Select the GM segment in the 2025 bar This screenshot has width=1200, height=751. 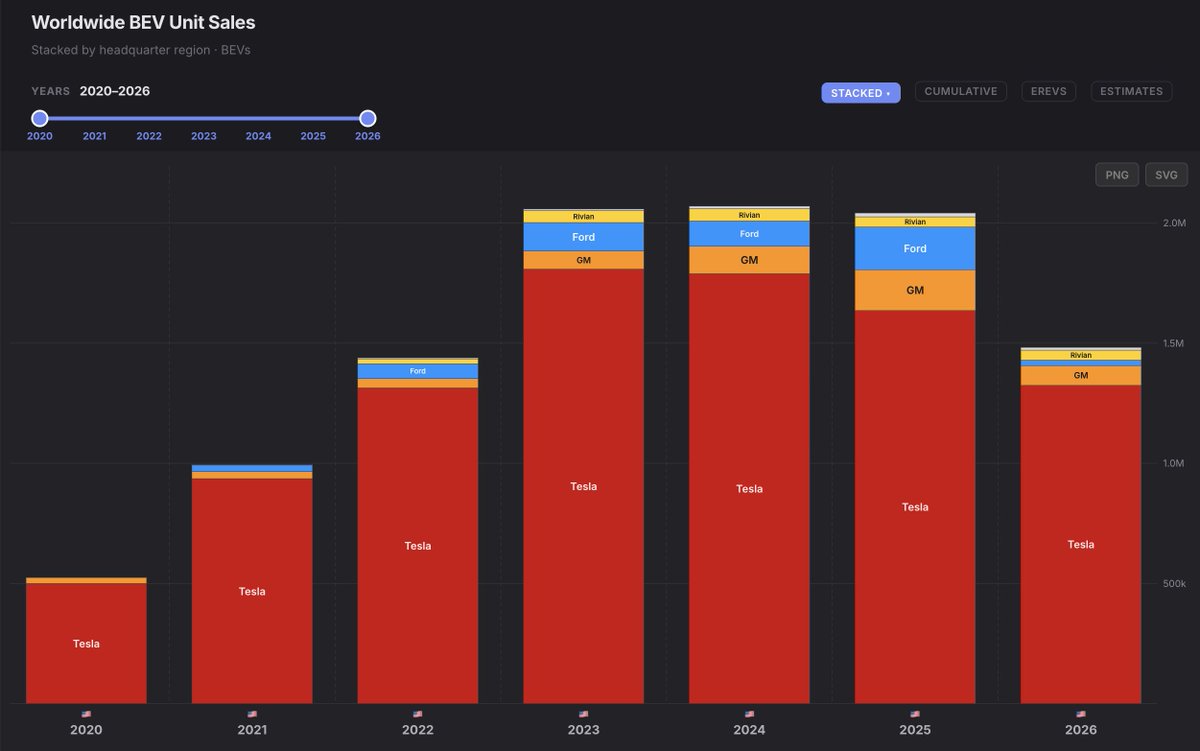tap(915, 290)
